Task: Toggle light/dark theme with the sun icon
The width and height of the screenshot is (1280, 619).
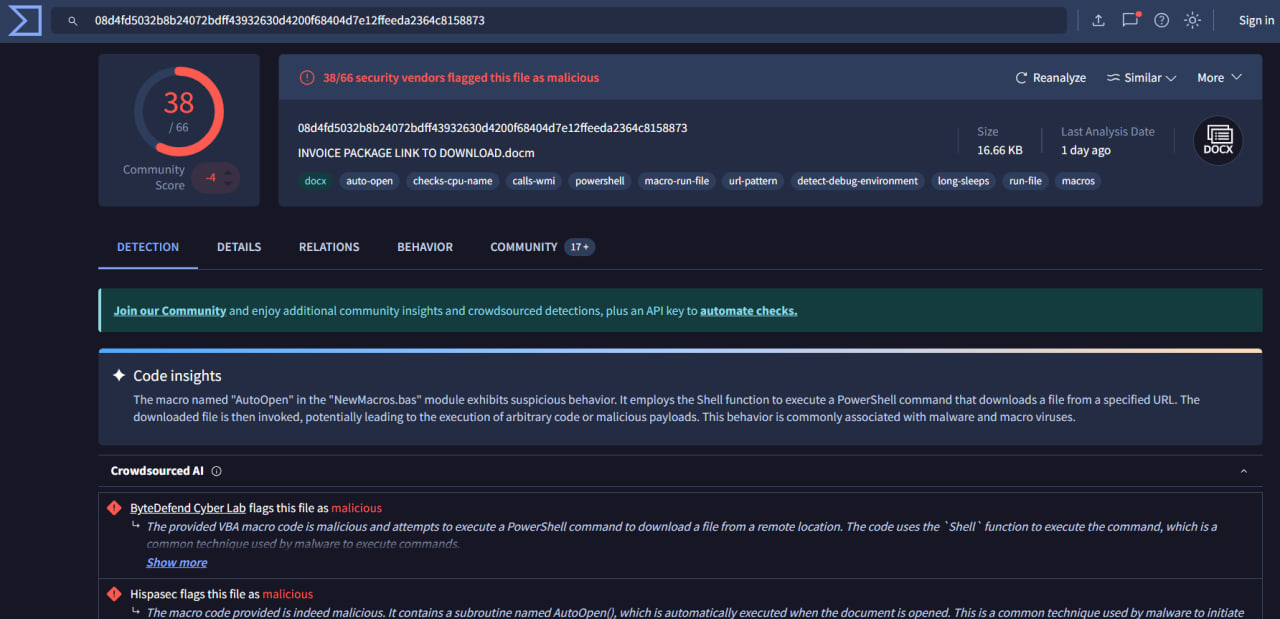Action: 1192,19
